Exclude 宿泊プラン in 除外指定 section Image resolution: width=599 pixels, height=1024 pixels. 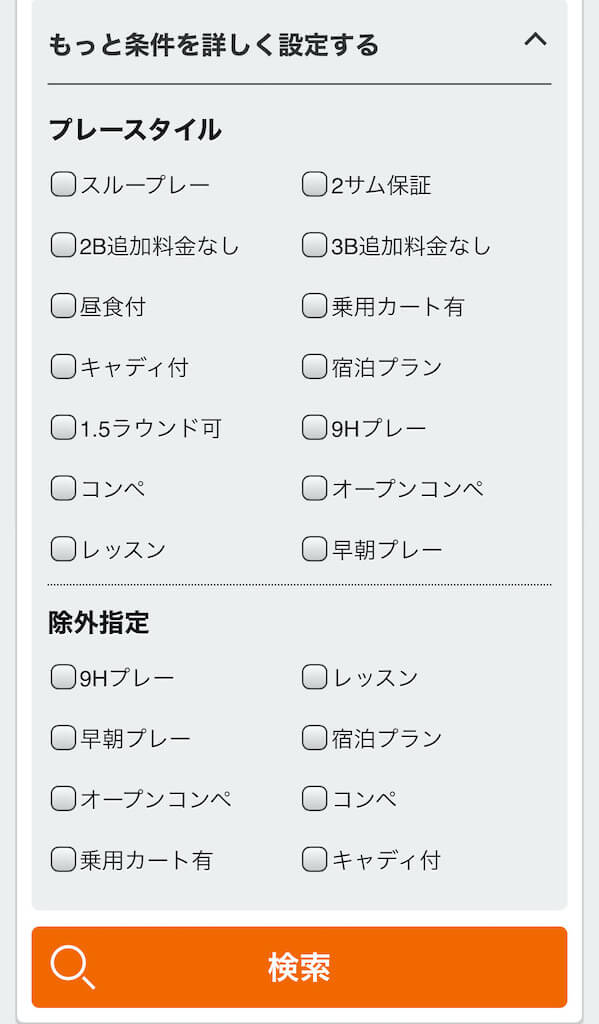(x=314, y=738)
